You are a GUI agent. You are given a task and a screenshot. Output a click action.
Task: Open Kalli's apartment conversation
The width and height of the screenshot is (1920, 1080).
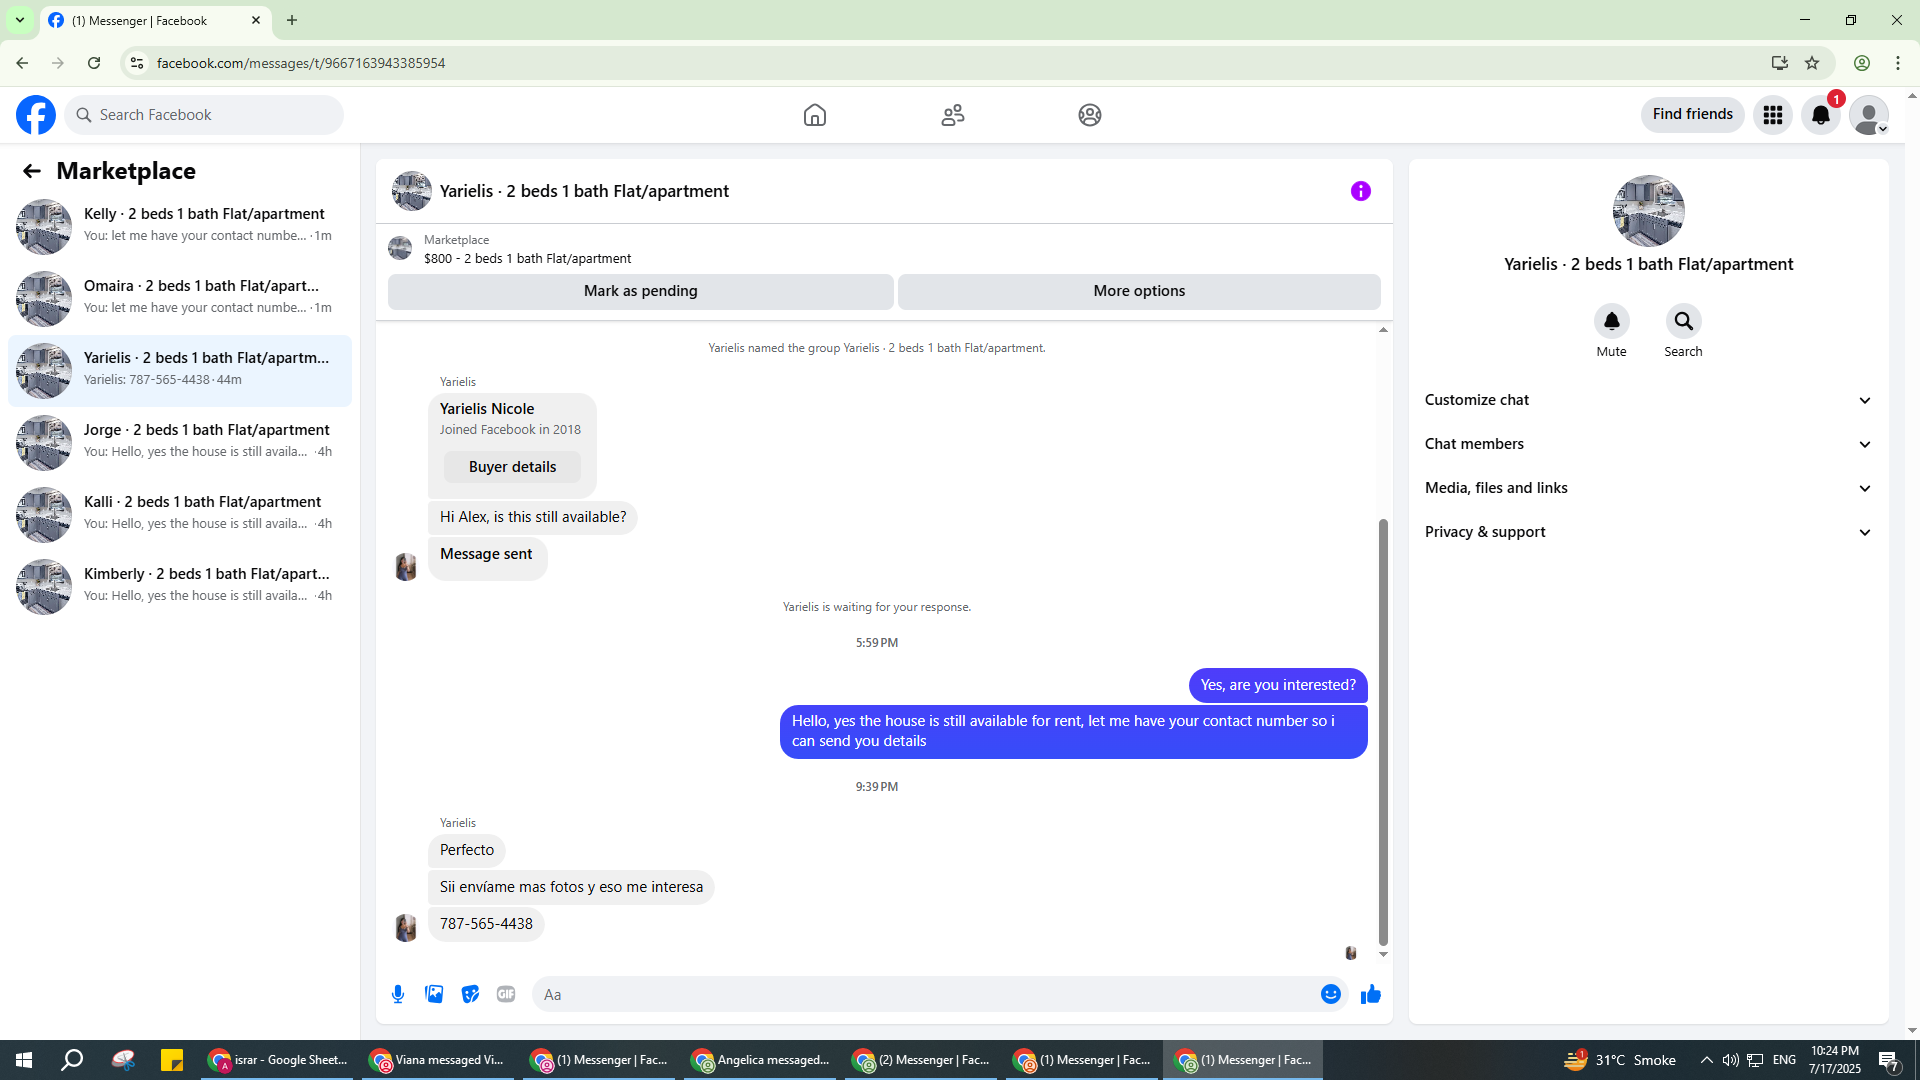(x=180, y=514)
